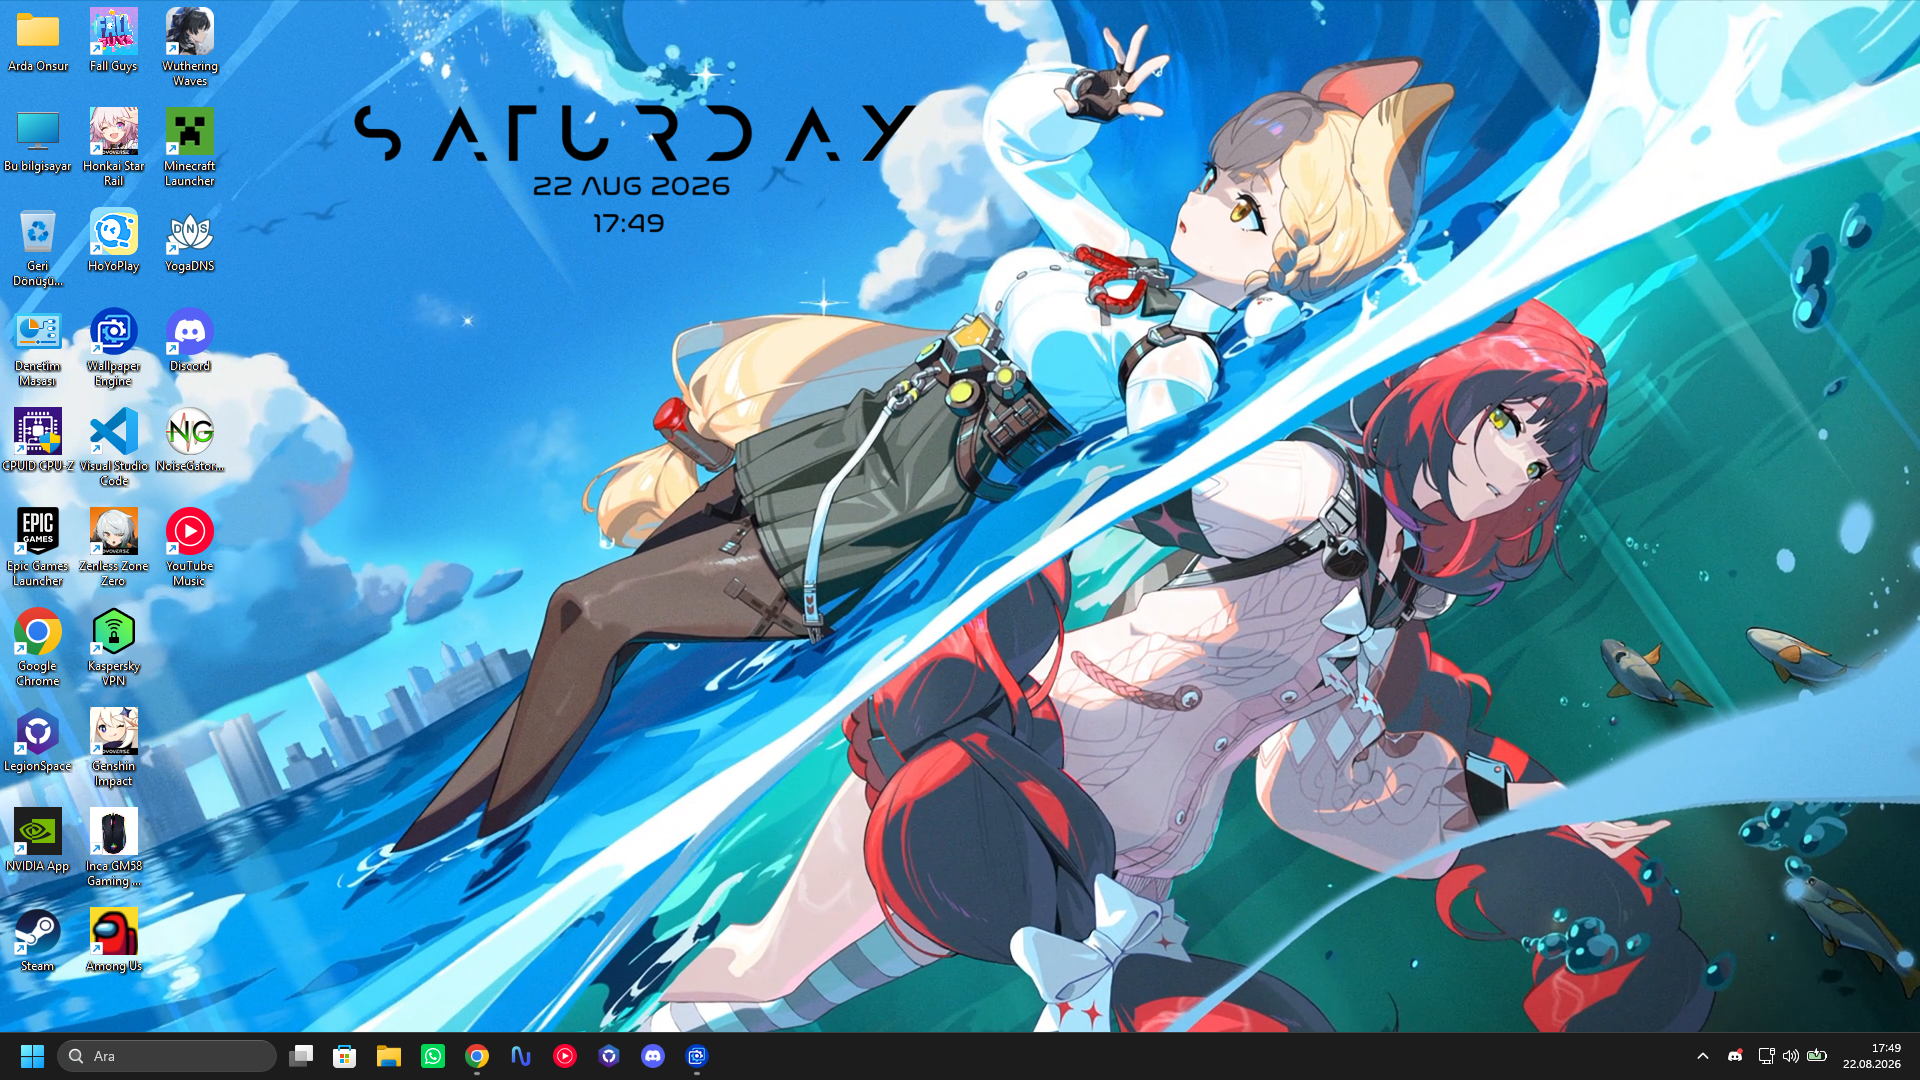The height and width of the screenshot is (1080, 1920).
Task: Select the Discord desktop shortcut
Action: coord(190,340)
